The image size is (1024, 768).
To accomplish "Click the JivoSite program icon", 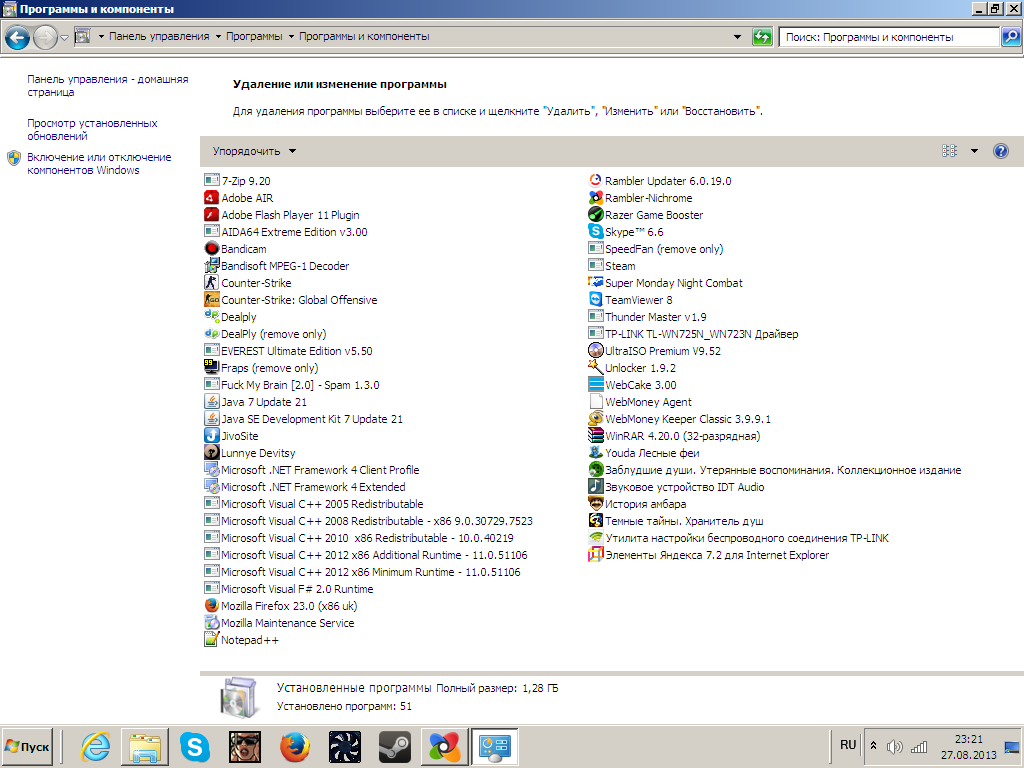I will click(x=211, y=436).
